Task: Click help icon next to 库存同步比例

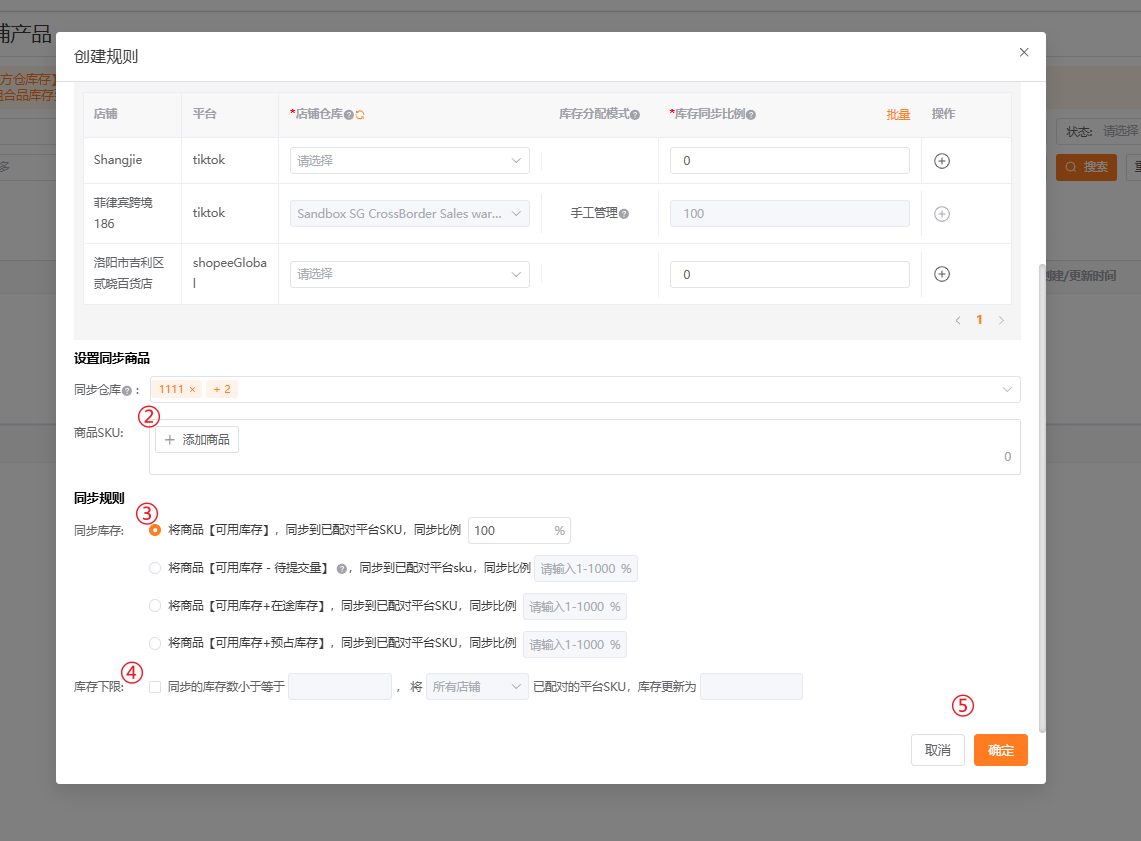Action: (x=751, y=115)
